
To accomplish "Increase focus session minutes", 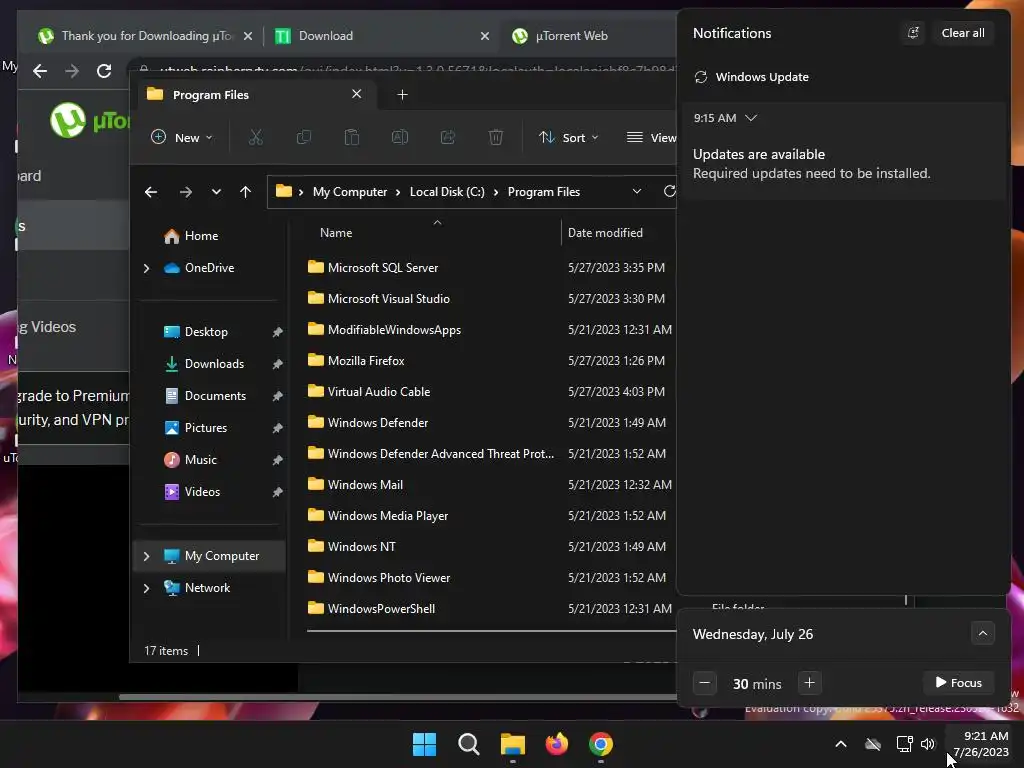I will pos(809,683).
